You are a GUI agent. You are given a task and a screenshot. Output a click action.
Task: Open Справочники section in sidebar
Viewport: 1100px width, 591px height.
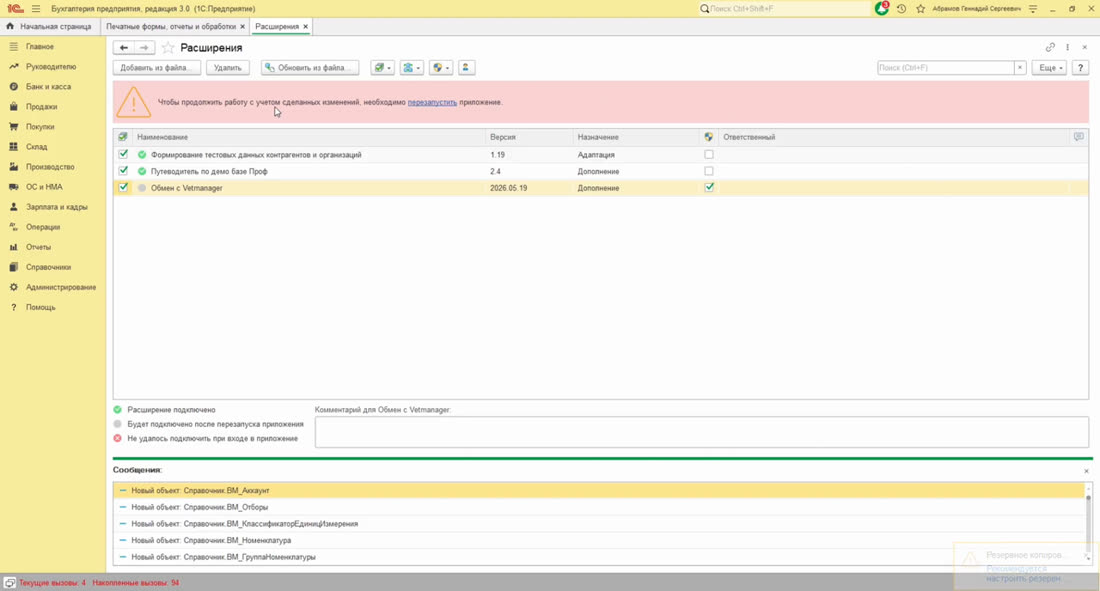pos(48,267)
